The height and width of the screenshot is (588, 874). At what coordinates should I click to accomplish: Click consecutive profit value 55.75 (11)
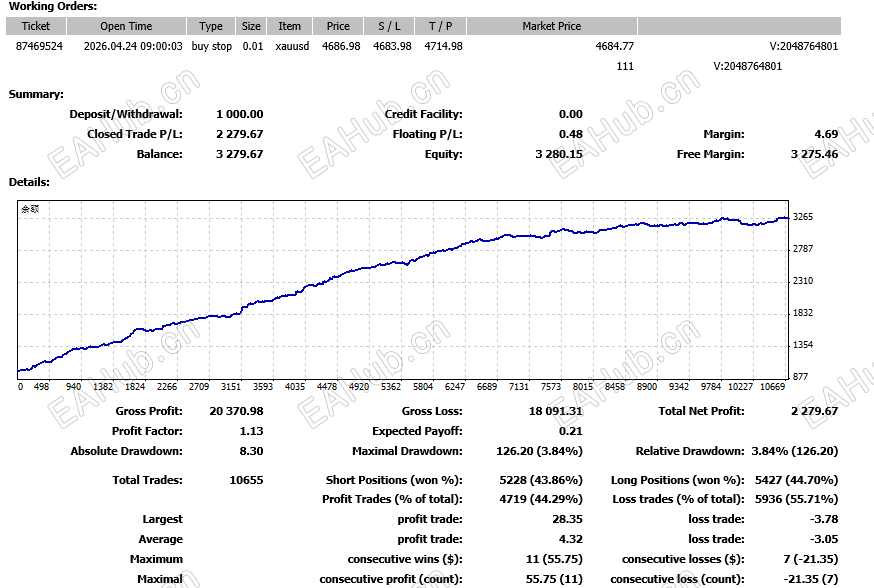pos(554,580)
